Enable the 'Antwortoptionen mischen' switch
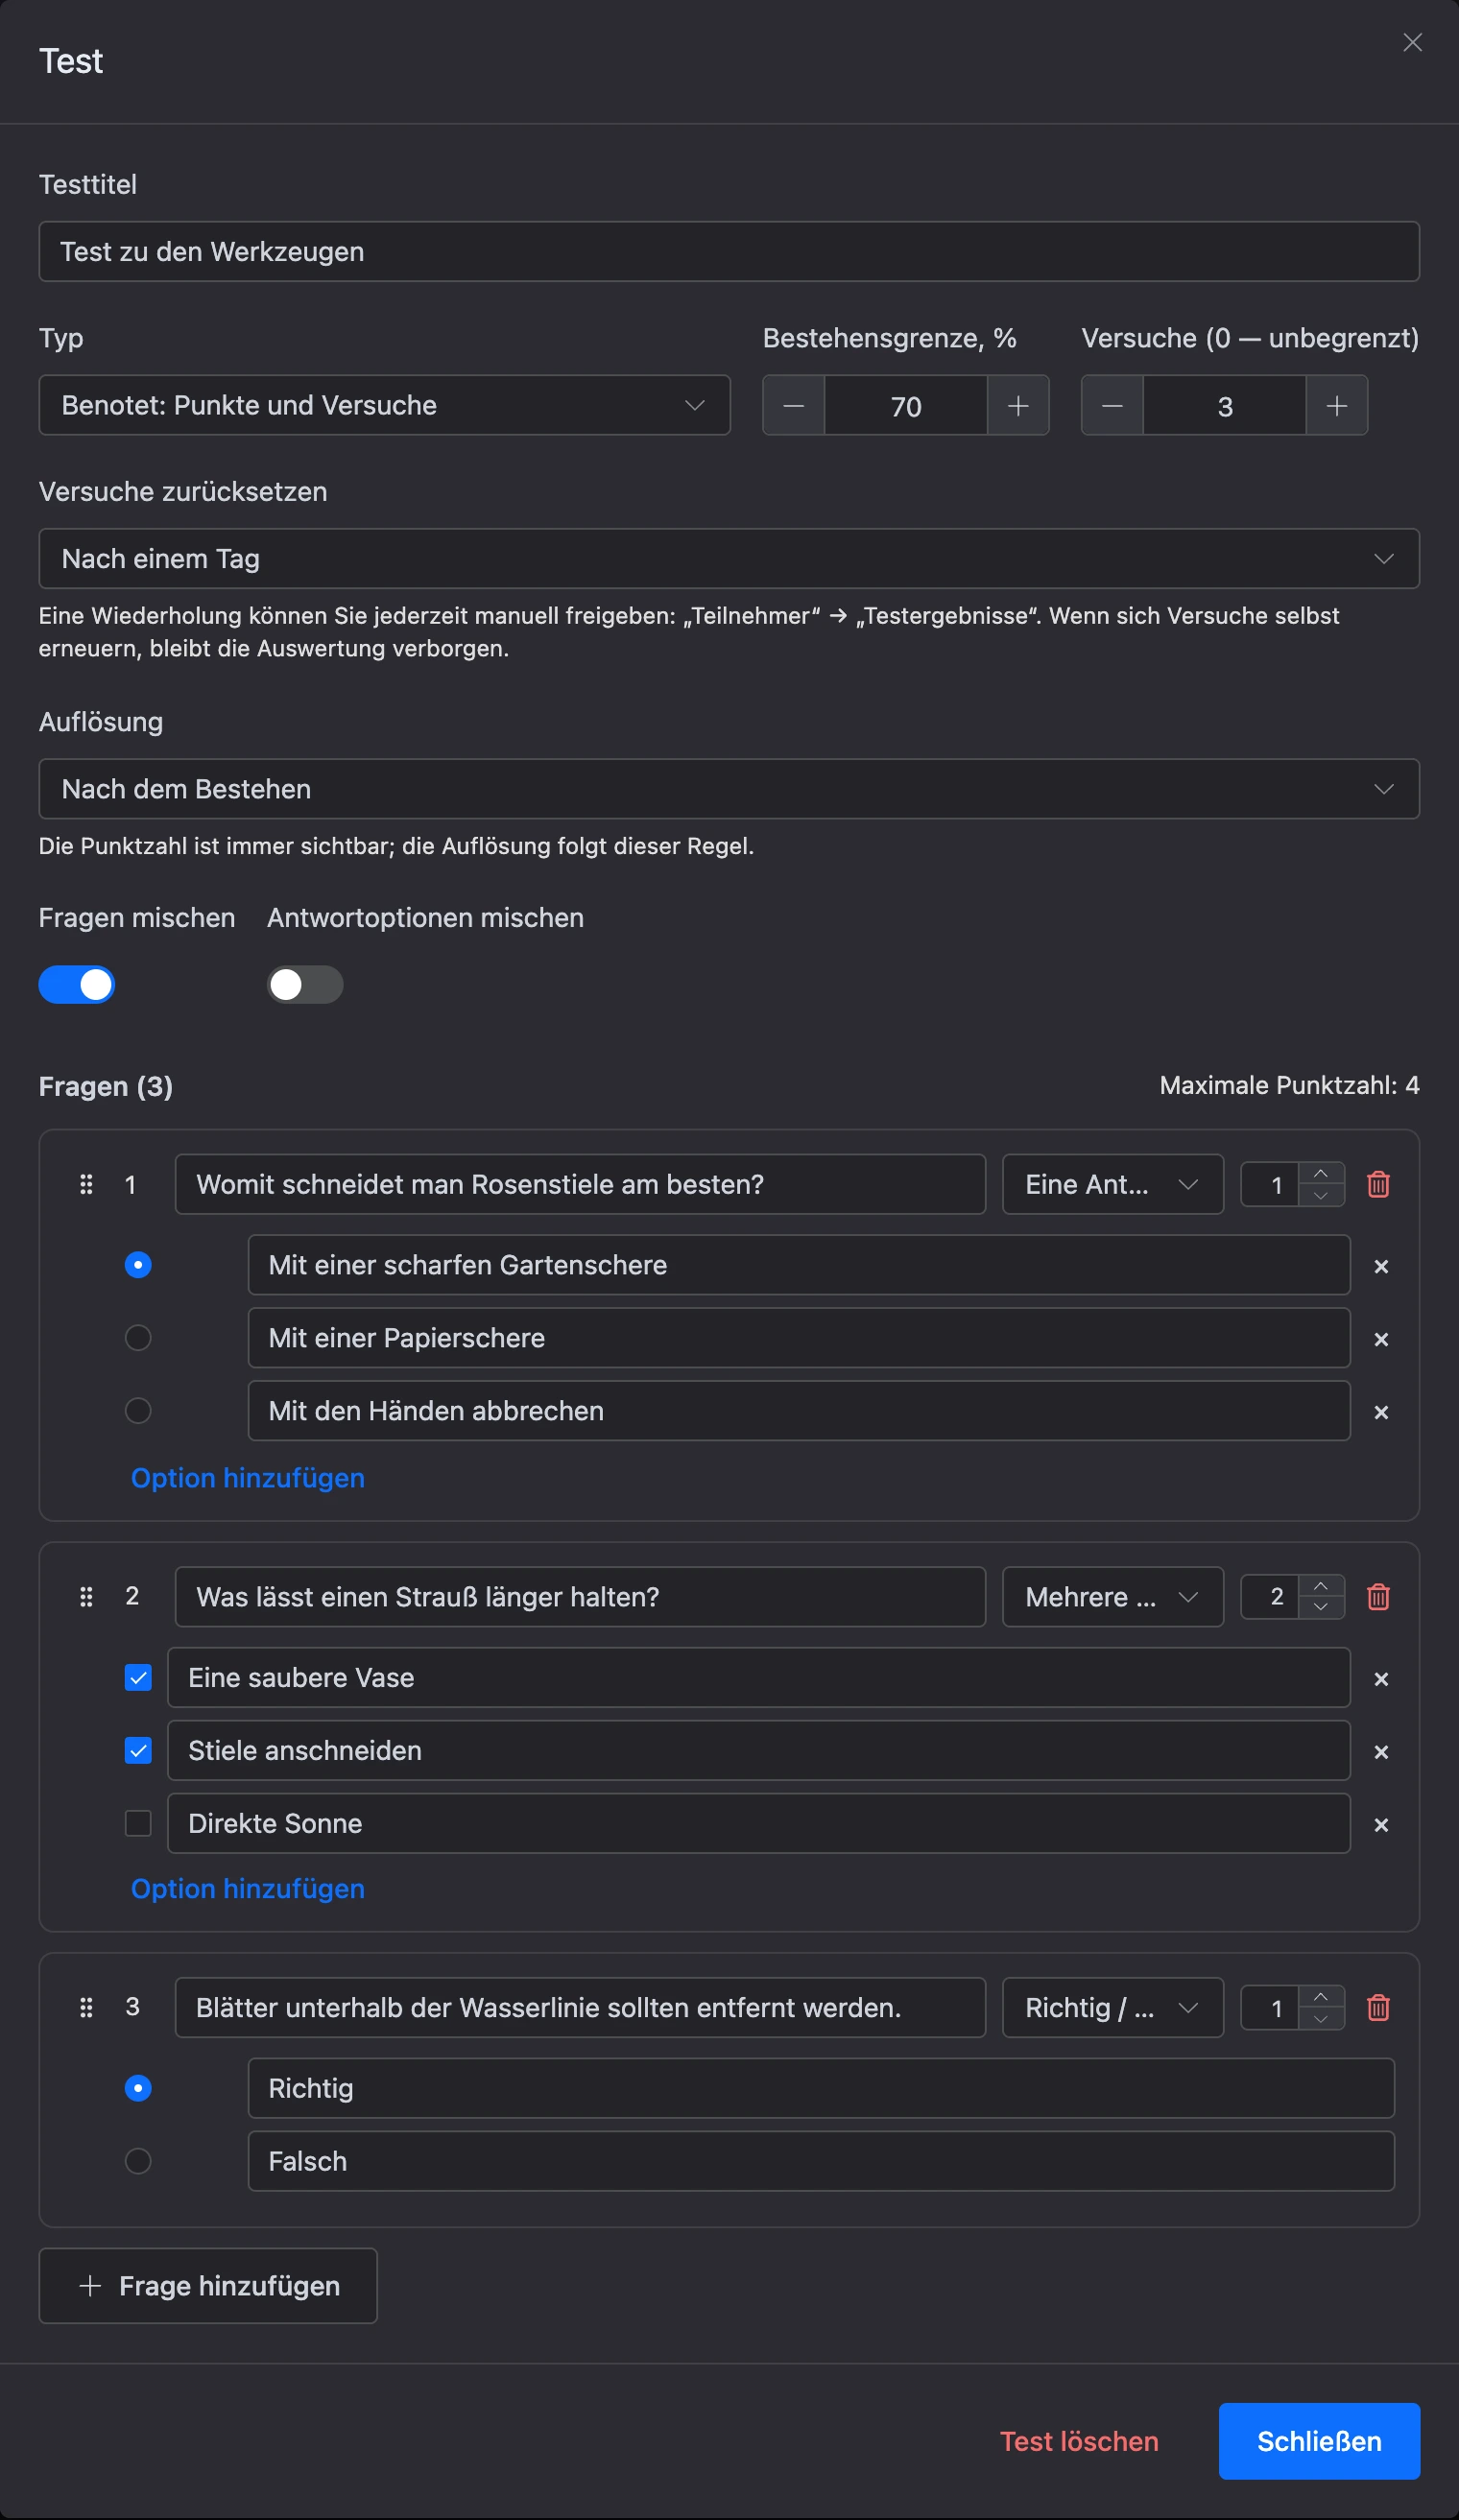Viewport: 1459px width, 2520px height. pos(305,985)
